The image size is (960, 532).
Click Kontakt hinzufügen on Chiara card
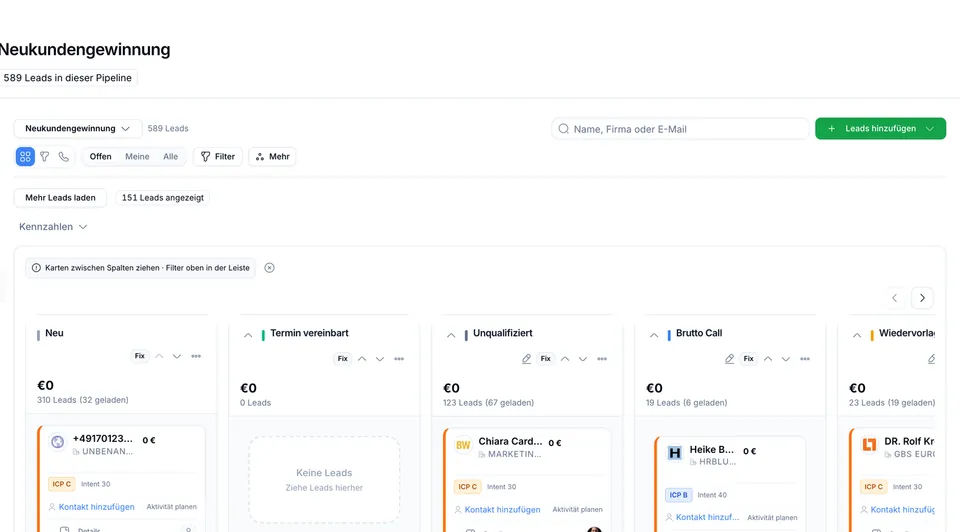pos(502,509)
